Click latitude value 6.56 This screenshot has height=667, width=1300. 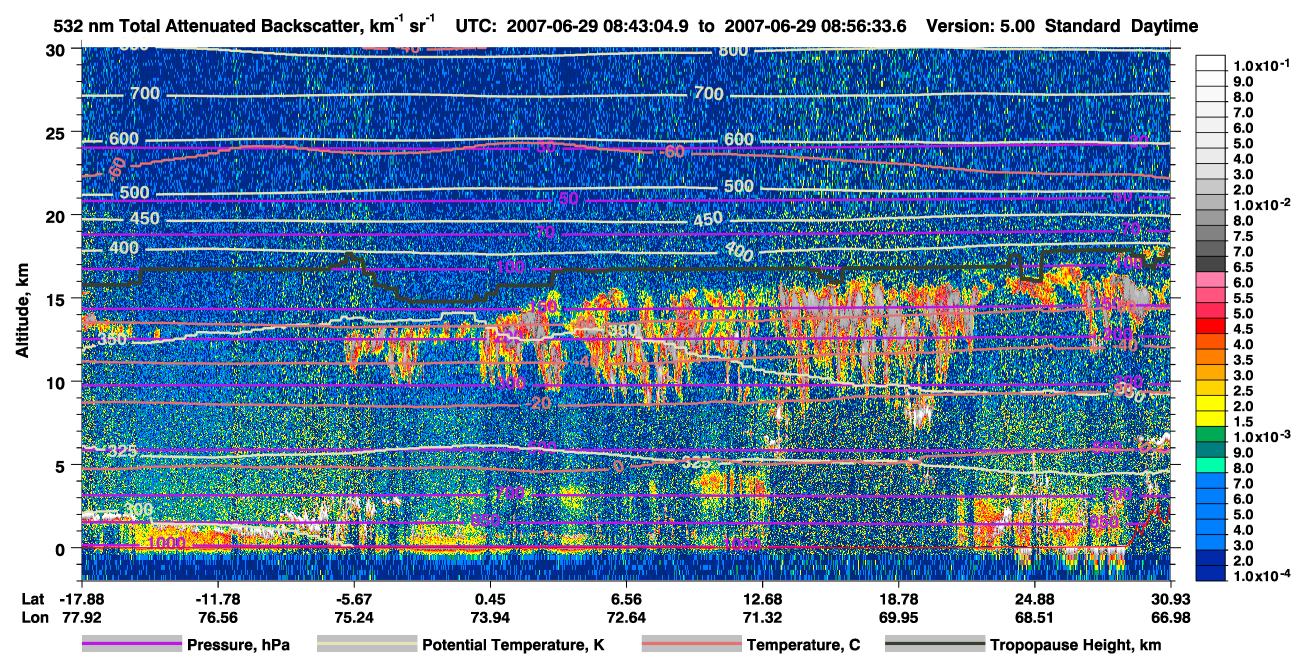(625, 599)
